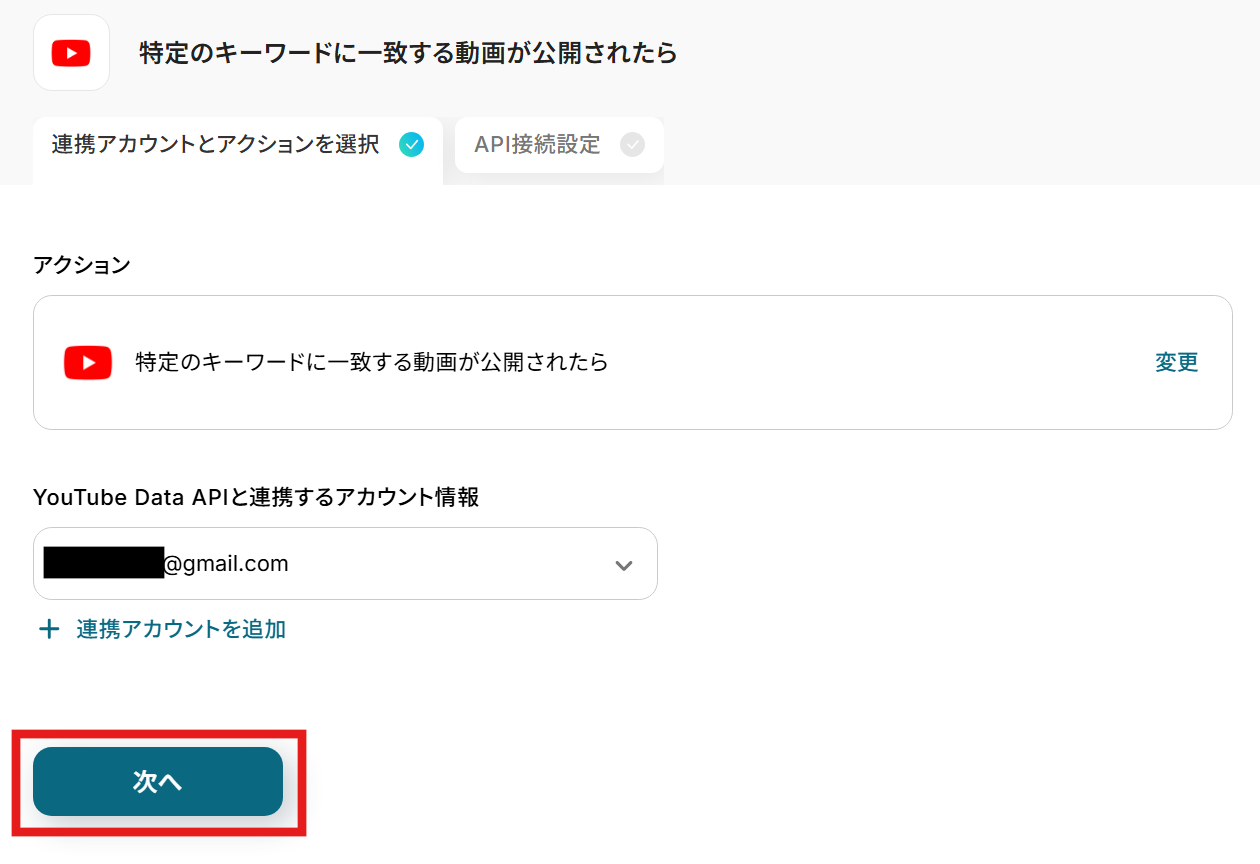The width and height of the screenshot is (1260, 864).
Task: Click the 変更 link in the action card
Action: (x=1176, y=362)
